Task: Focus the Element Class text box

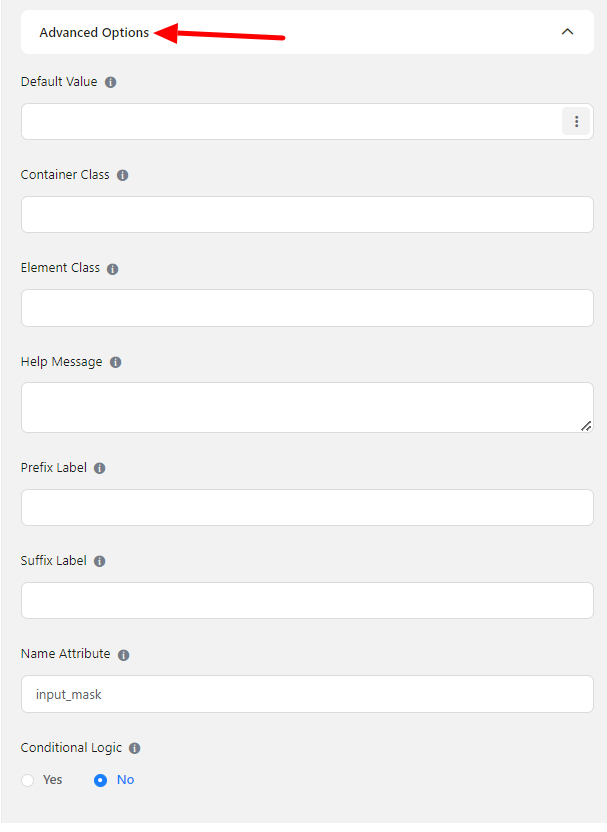Action: pos(307,308)
